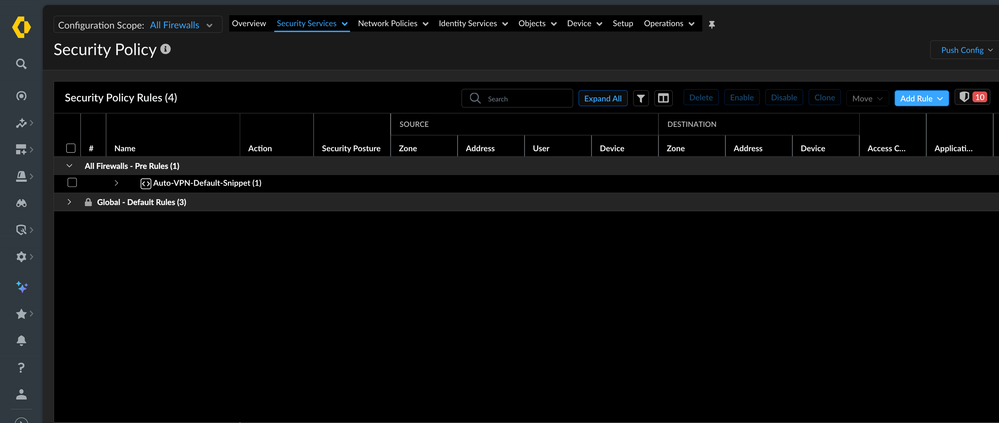Click the Disable button
The height and width of the screenshot is (423, 999).
[784, 97]
